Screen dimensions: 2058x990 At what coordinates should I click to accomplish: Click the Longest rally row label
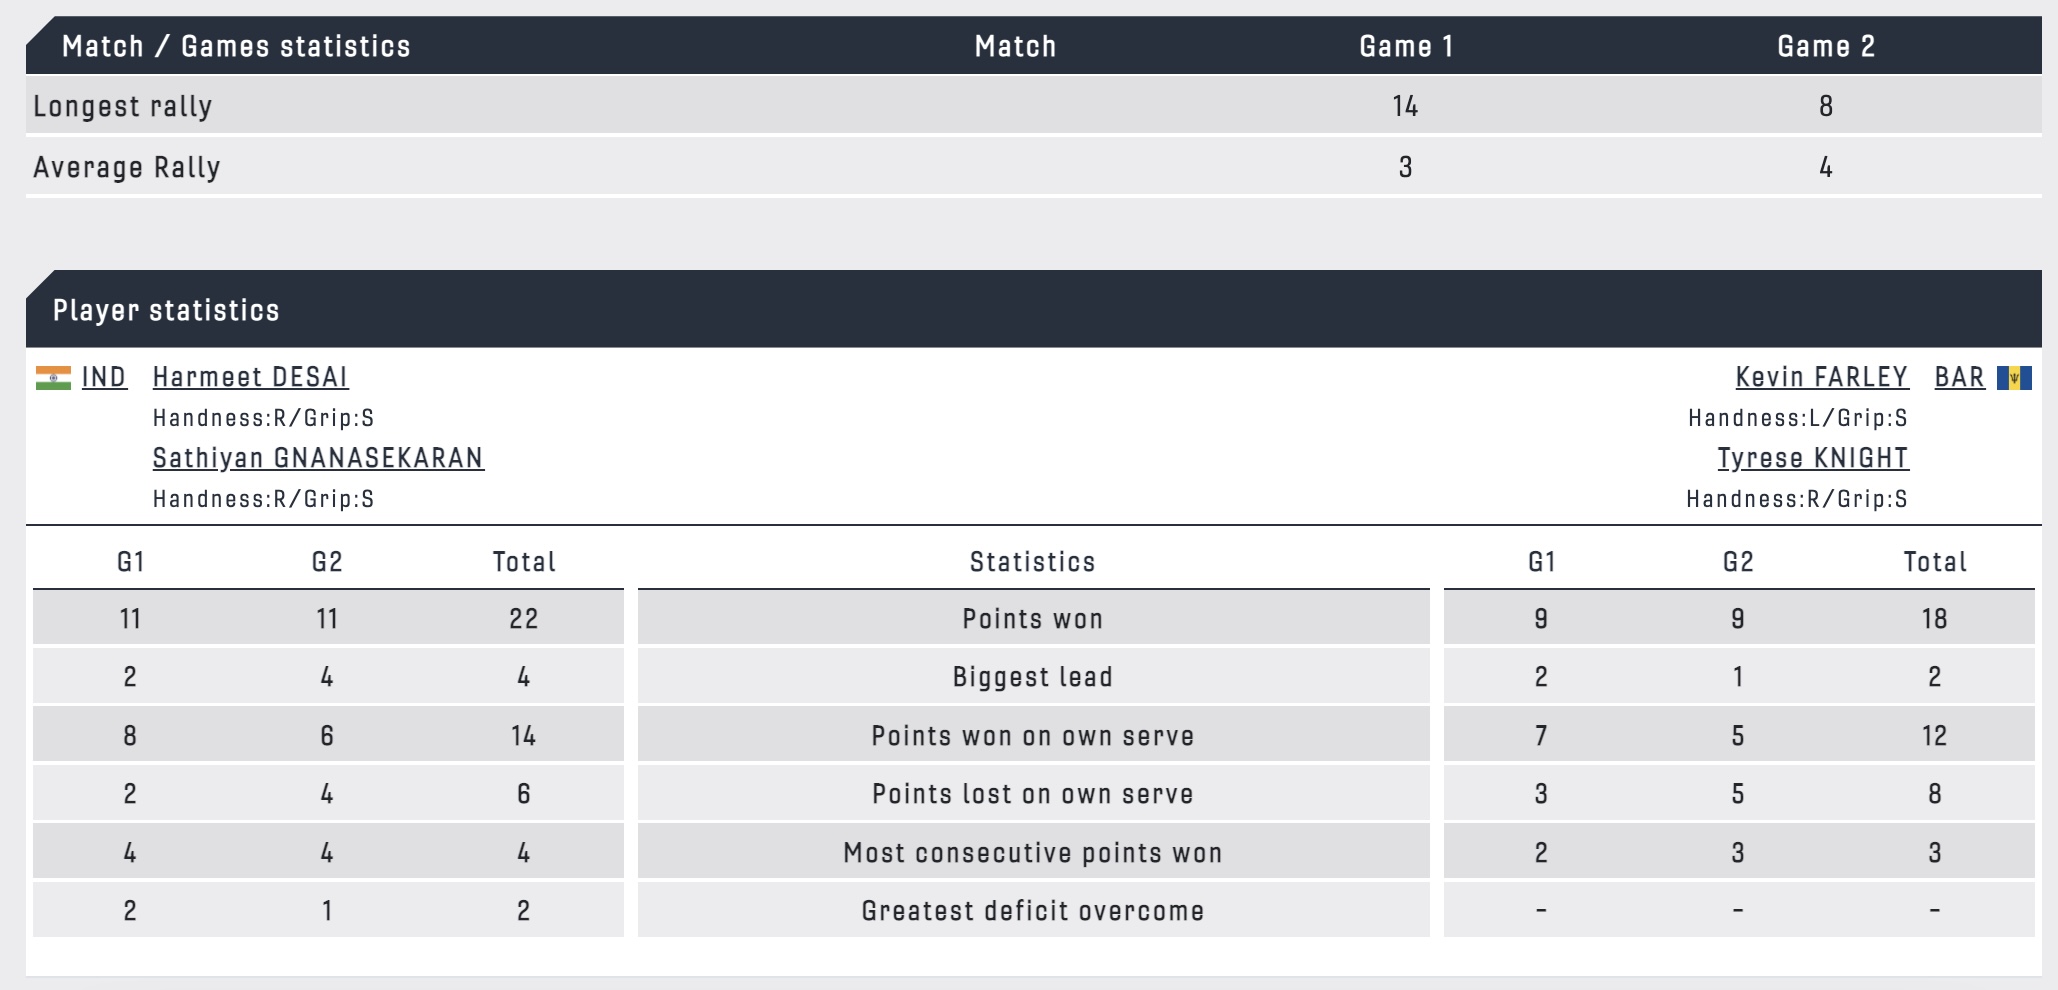(123, 106)
